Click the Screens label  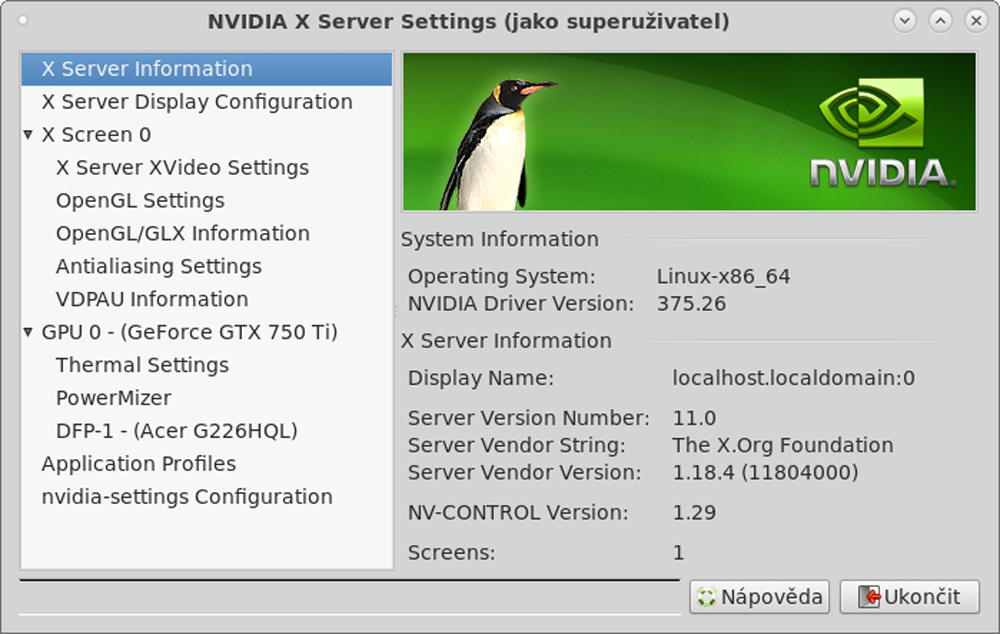(x=452, y=553)
